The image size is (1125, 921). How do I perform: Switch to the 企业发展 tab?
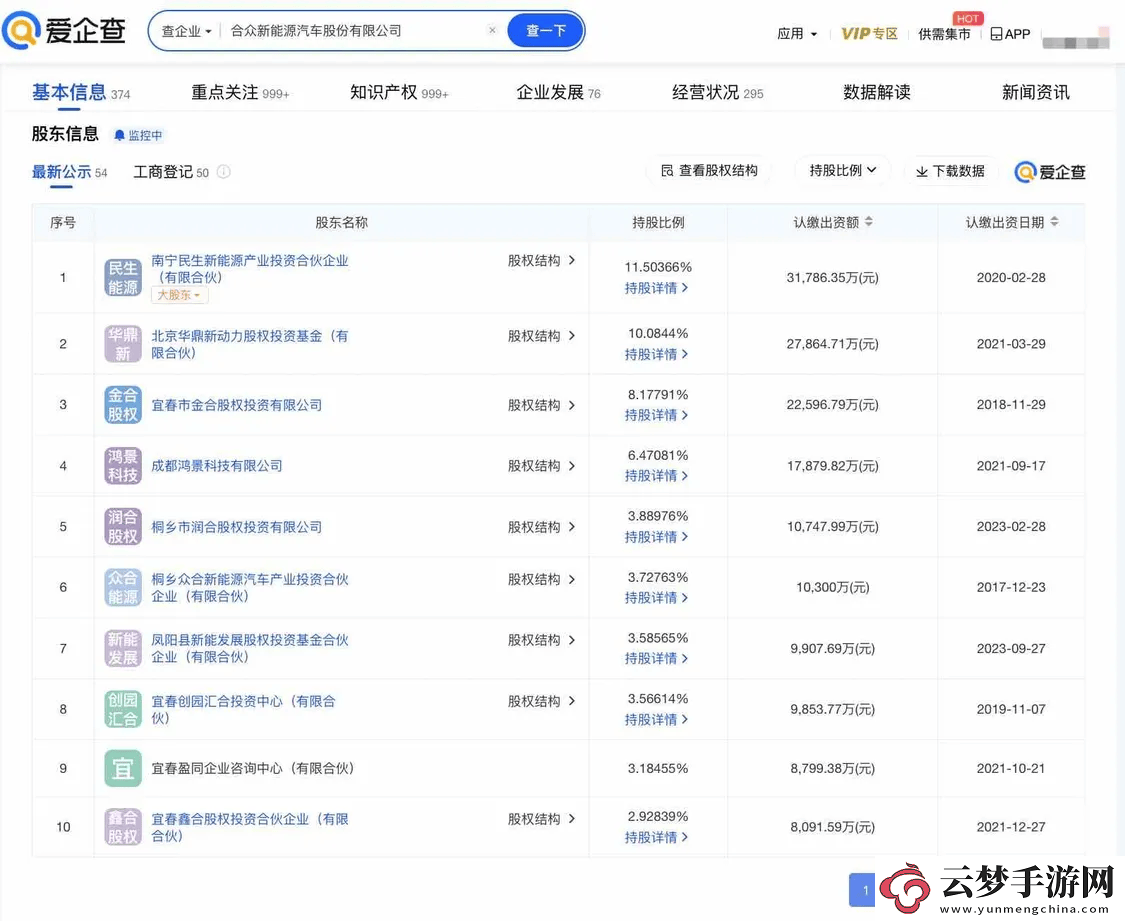(x=558, y=93)
